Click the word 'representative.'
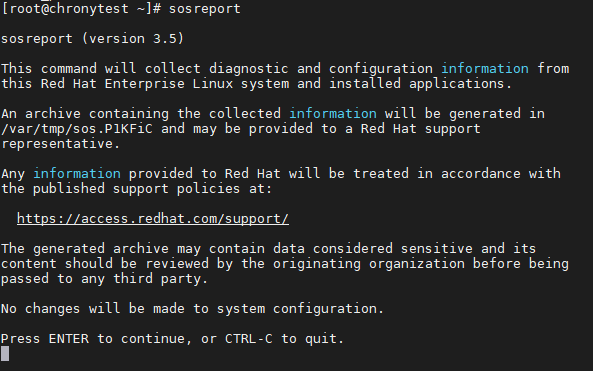The image size is (593, 371). 61,144
